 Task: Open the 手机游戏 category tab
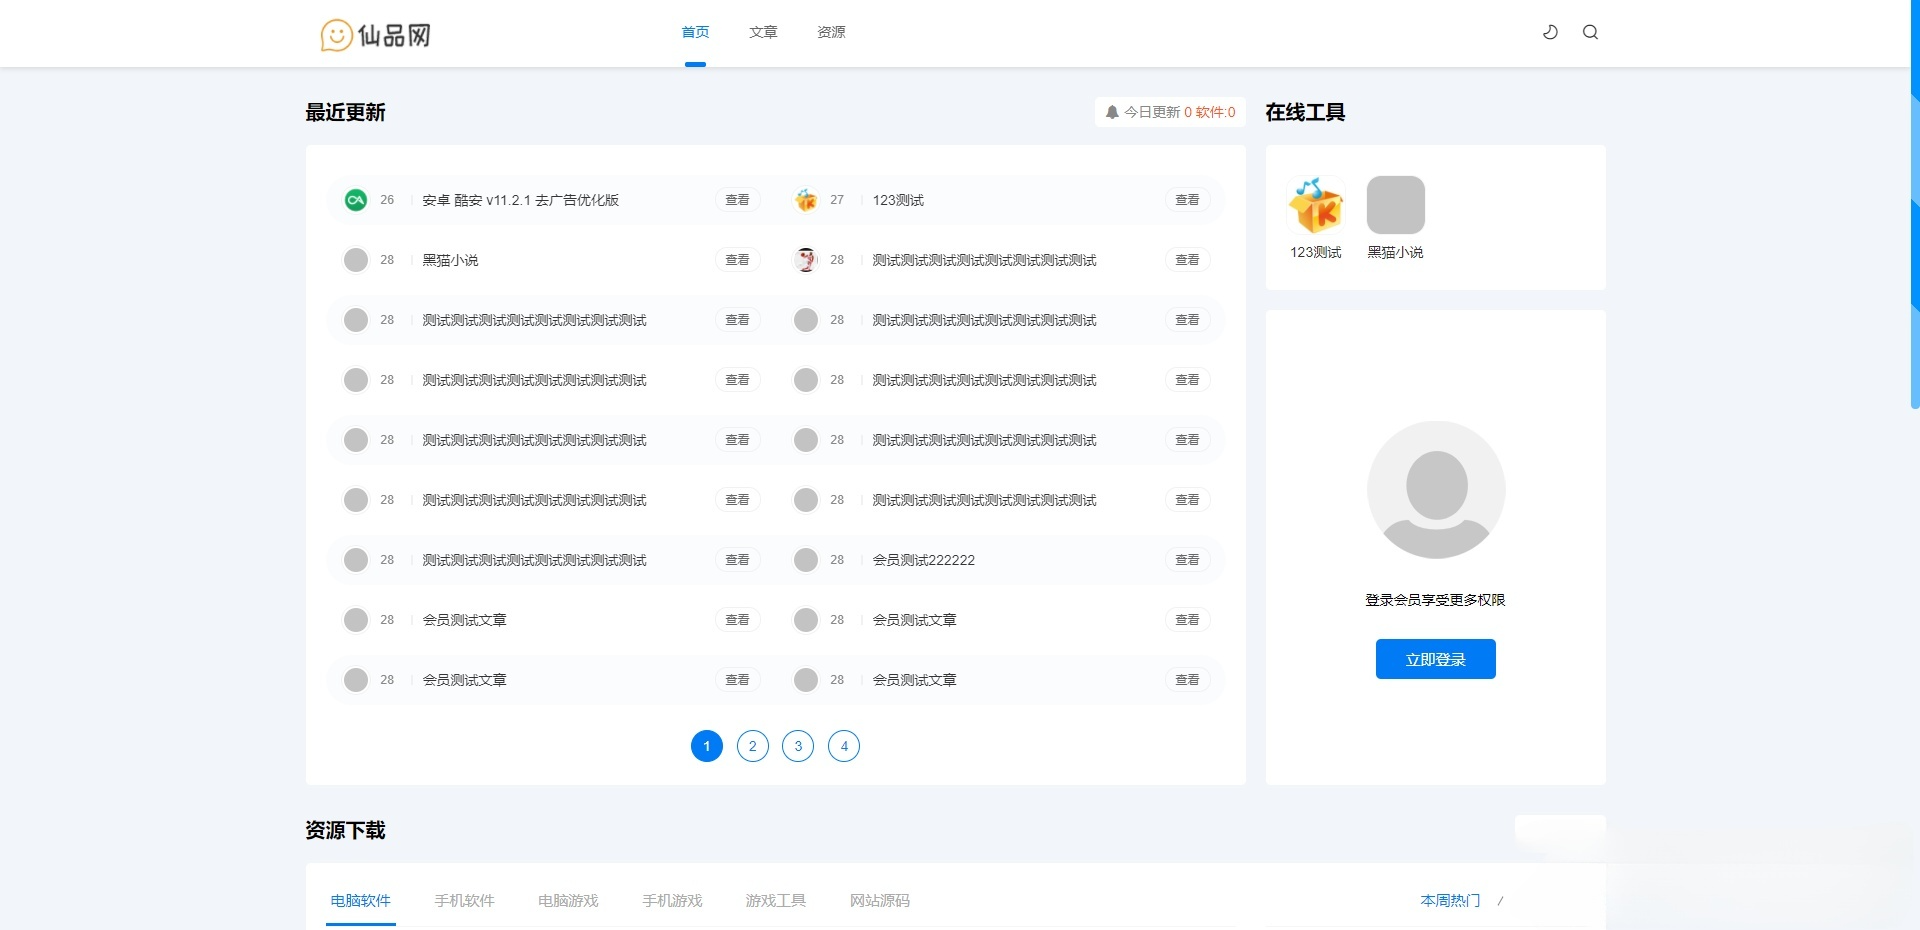671,901
